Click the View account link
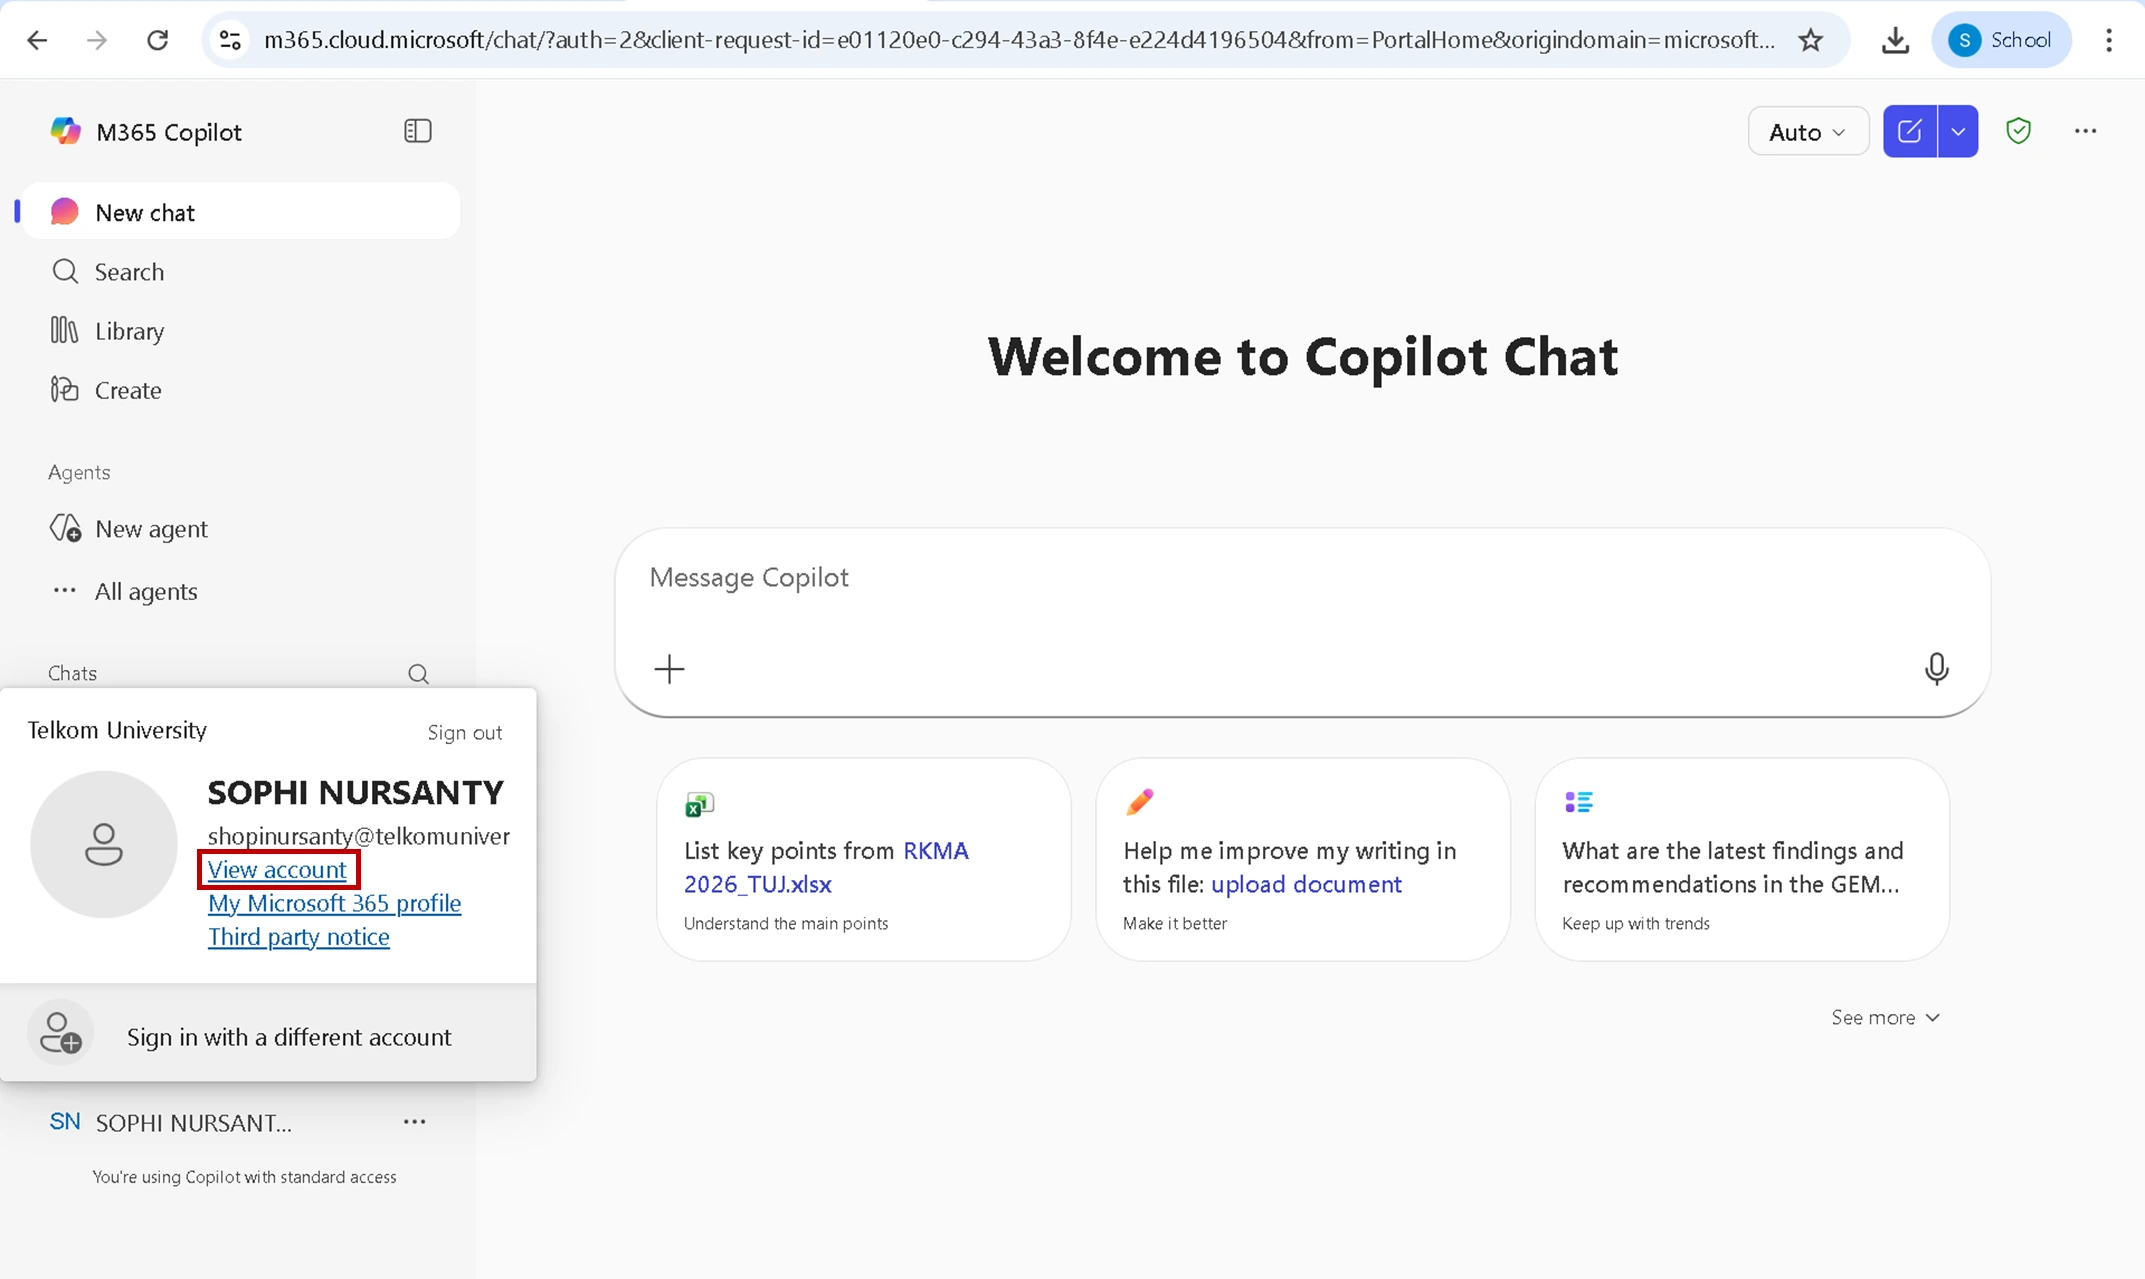The width and height of the screenshot is (2145, 1279). point(277,869)
